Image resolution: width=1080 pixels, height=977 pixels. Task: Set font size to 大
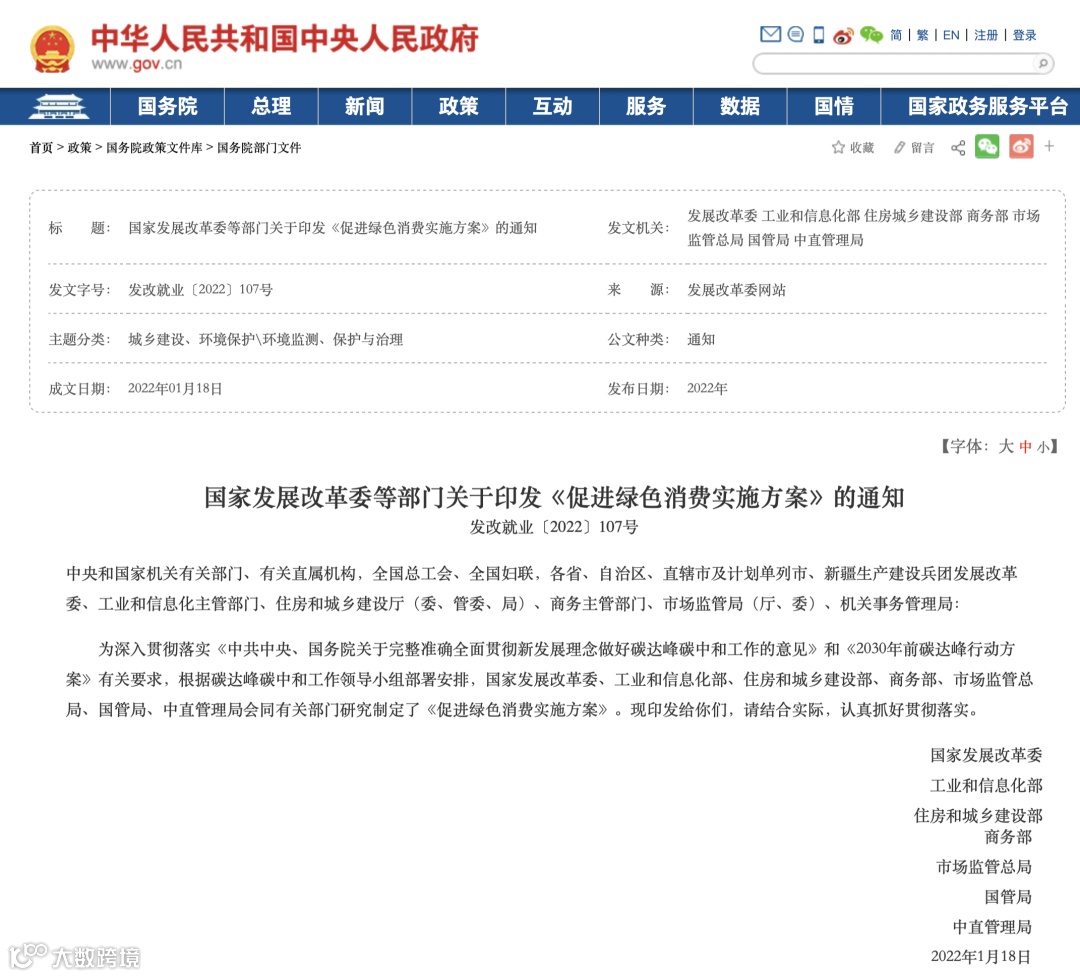pos(1006,446)
